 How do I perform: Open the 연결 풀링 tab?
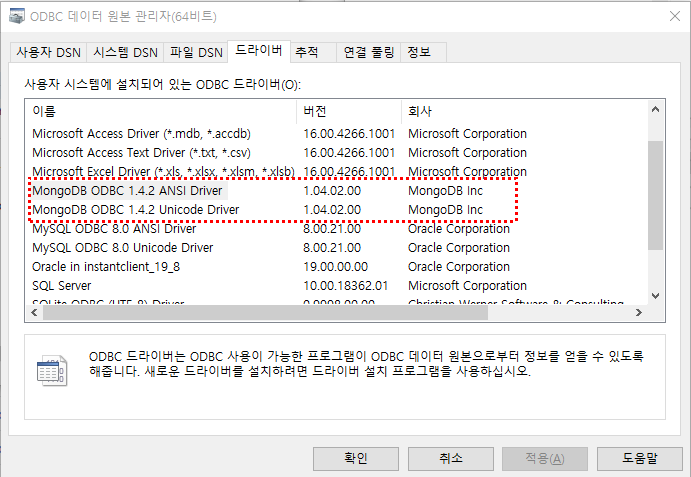368,52
